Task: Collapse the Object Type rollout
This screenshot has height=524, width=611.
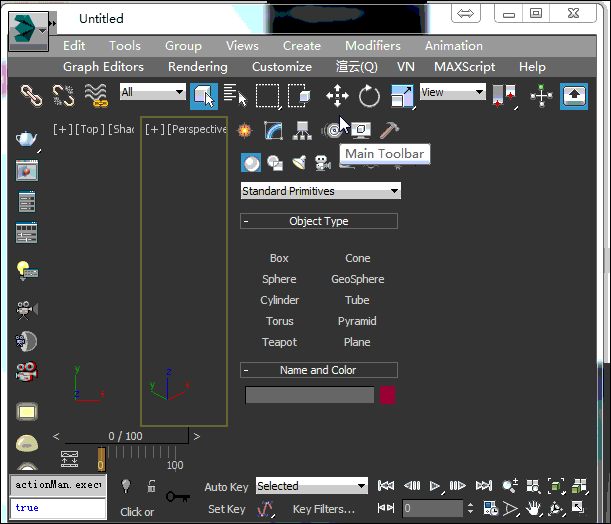Action: click(x=319, y=221)
